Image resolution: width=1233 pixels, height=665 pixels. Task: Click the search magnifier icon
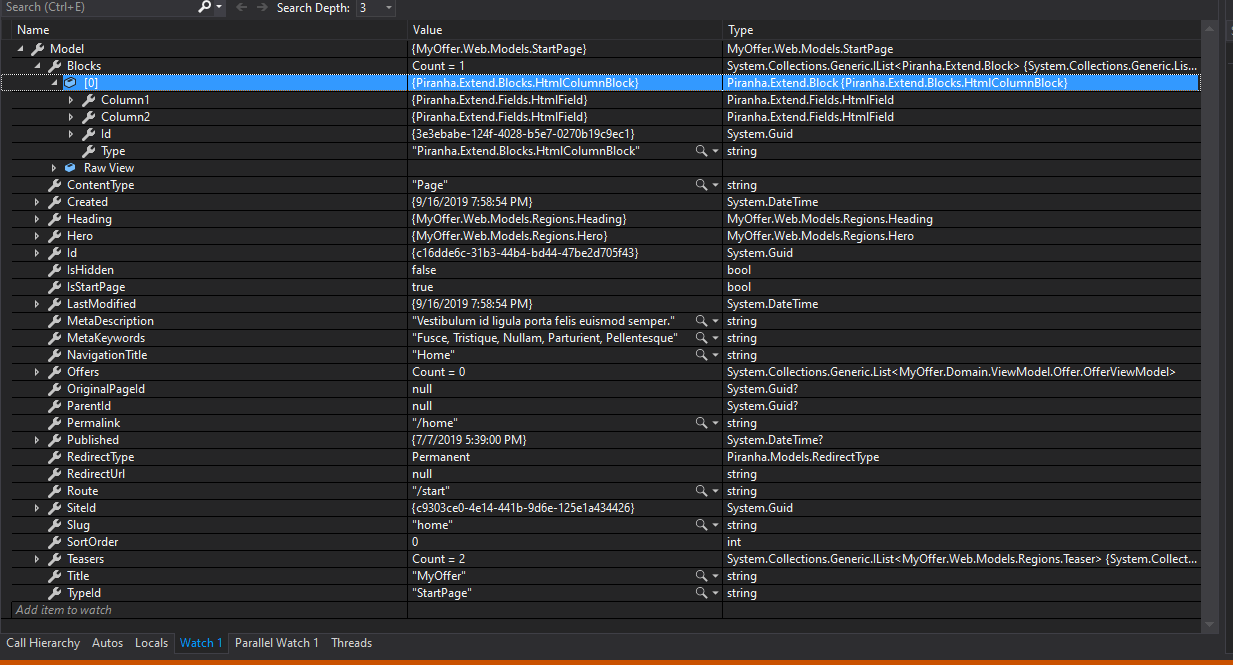[204, 8]
